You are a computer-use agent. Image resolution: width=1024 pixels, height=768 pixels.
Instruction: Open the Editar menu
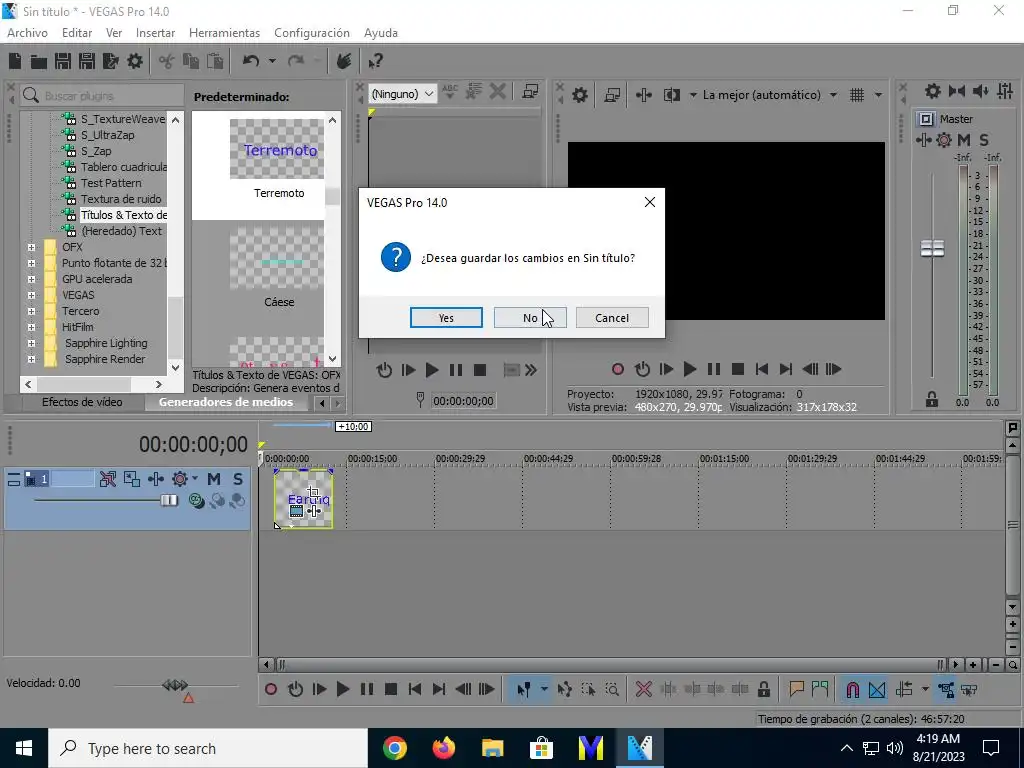click(77, 33)
